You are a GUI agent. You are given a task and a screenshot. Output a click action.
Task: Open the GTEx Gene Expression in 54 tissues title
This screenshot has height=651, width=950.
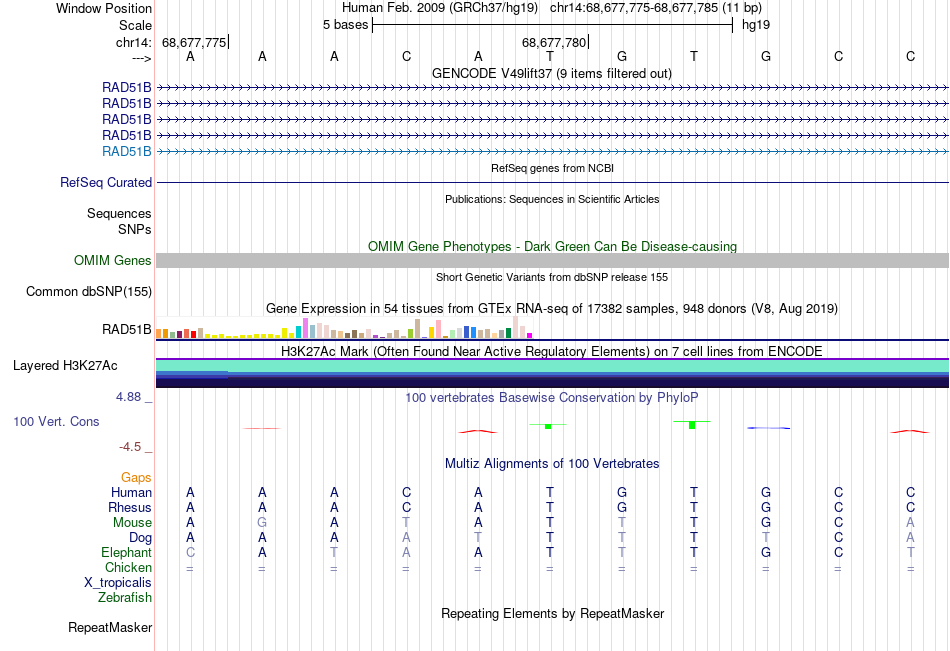point(552,308)
